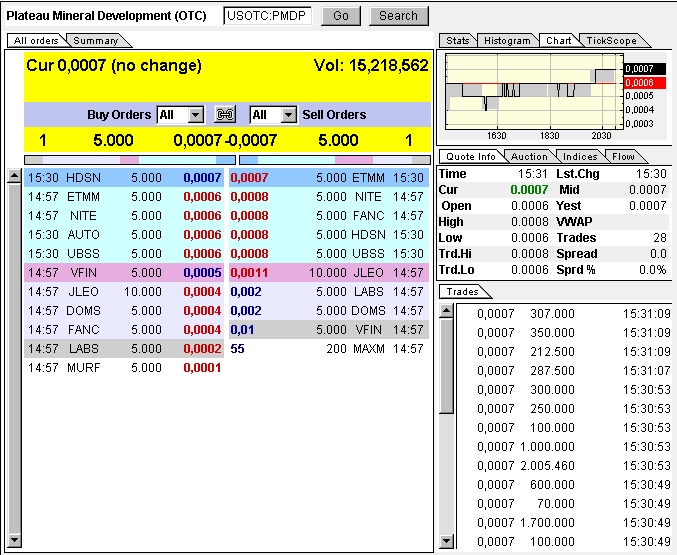The height and width of the screenshot is (555, 677).
Task: Open the Stats tab
Action: point(458,41)
